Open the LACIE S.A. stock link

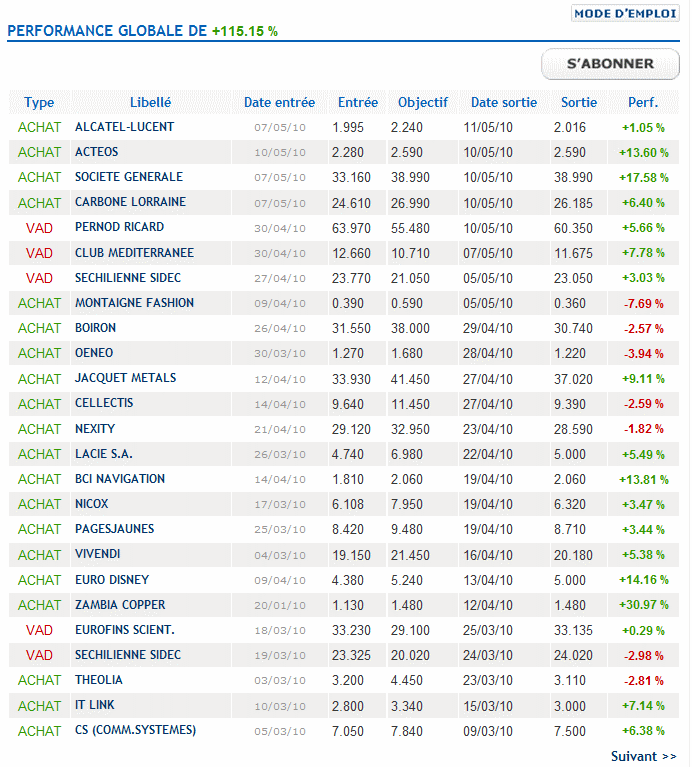coord(104,453)
